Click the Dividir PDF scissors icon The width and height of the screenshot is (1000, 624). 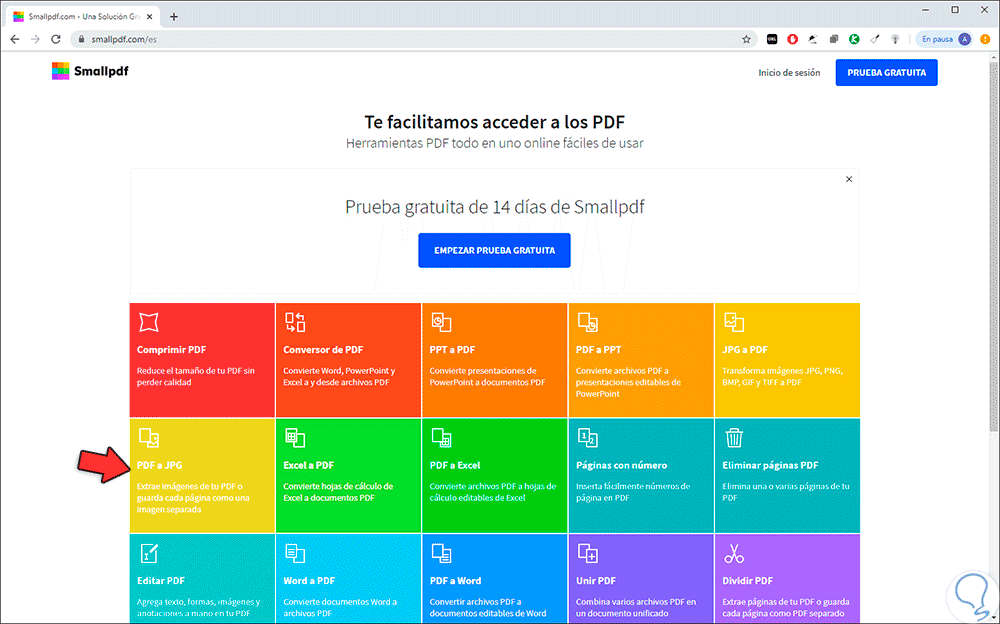tap(734, 553)
